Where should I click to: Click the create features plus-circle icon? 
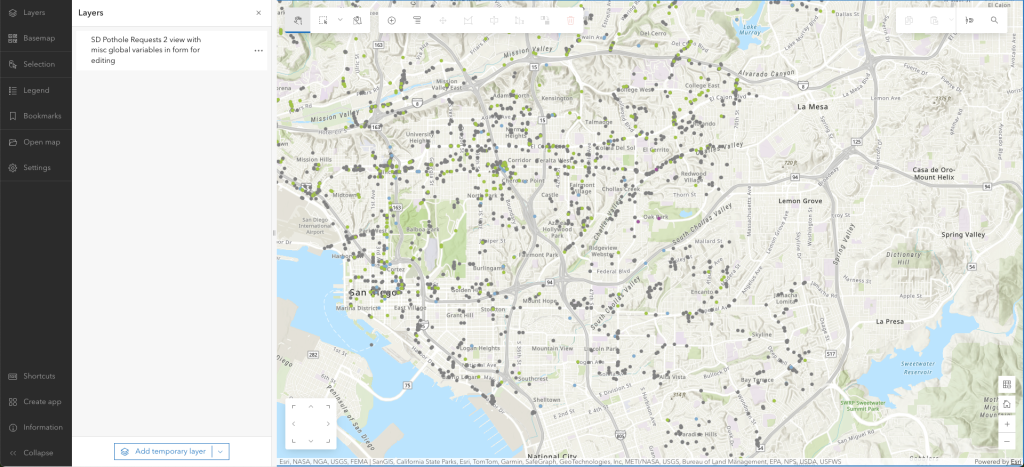391,20
